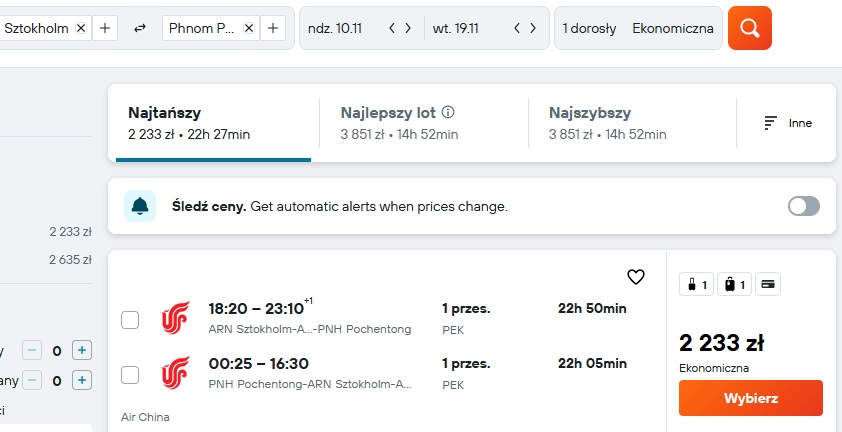Open the Ekonomiczna cabin class selector
The height and width of the screenshot is (432, 842).
[x=673, y=28]
